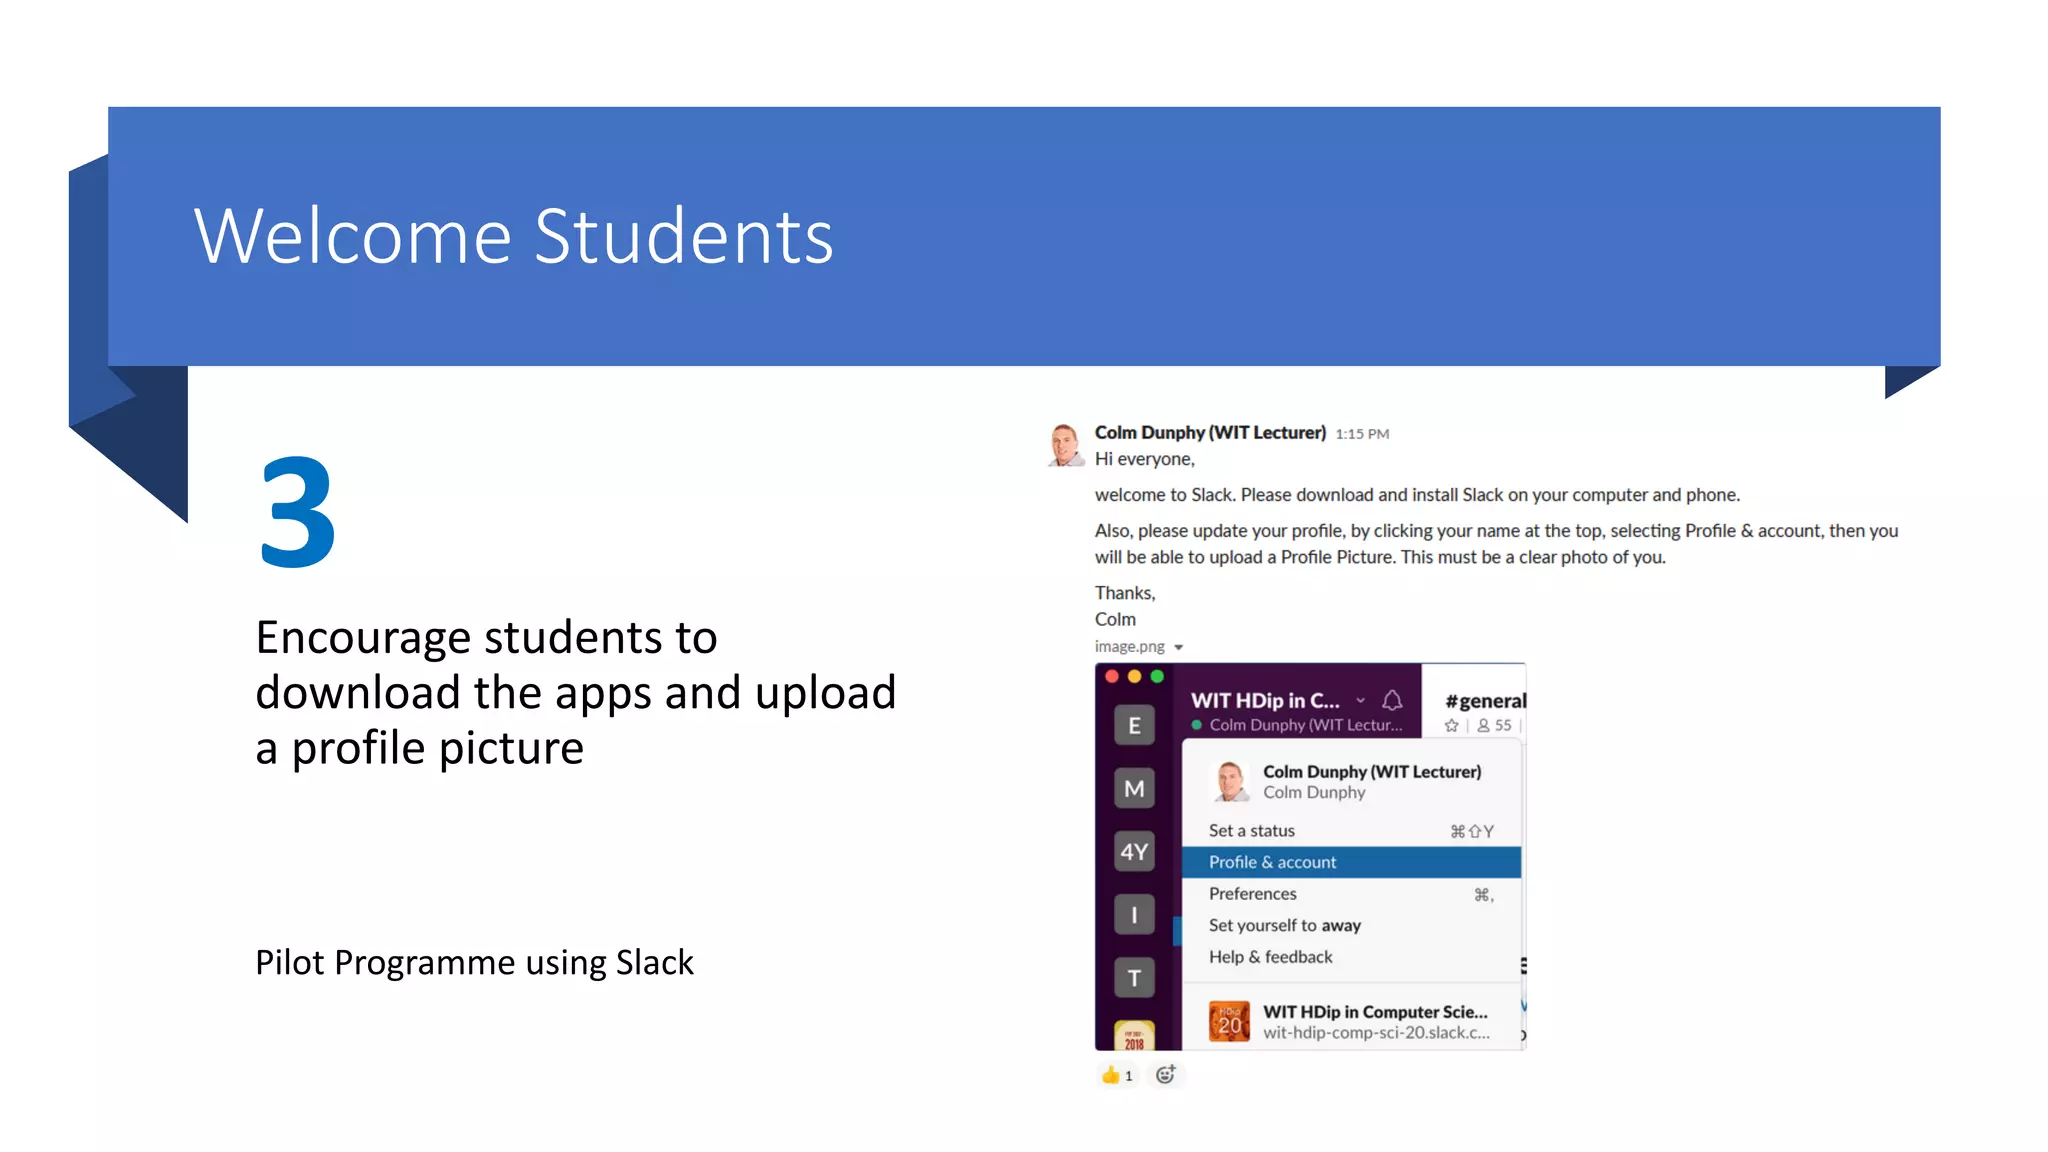Viewport: 2048px width, 1152px height.
Task: Add thumbs up reaction to message
Action: (1117, 1075)
